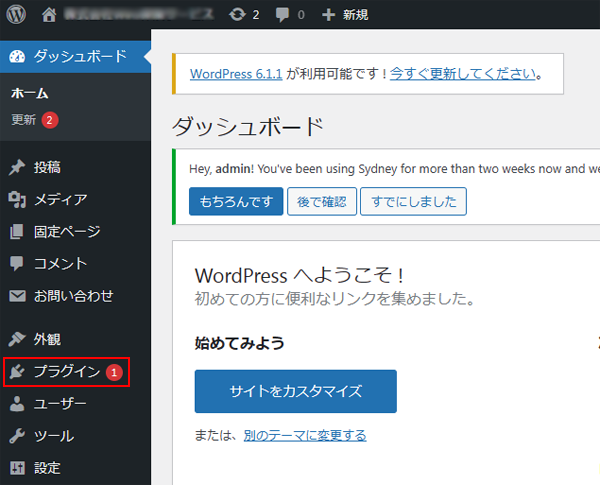This screenshot has width=600, height=485.
Task: Click the text 初めての方に便利なリンクを集めました。
Action: point(335,299)
